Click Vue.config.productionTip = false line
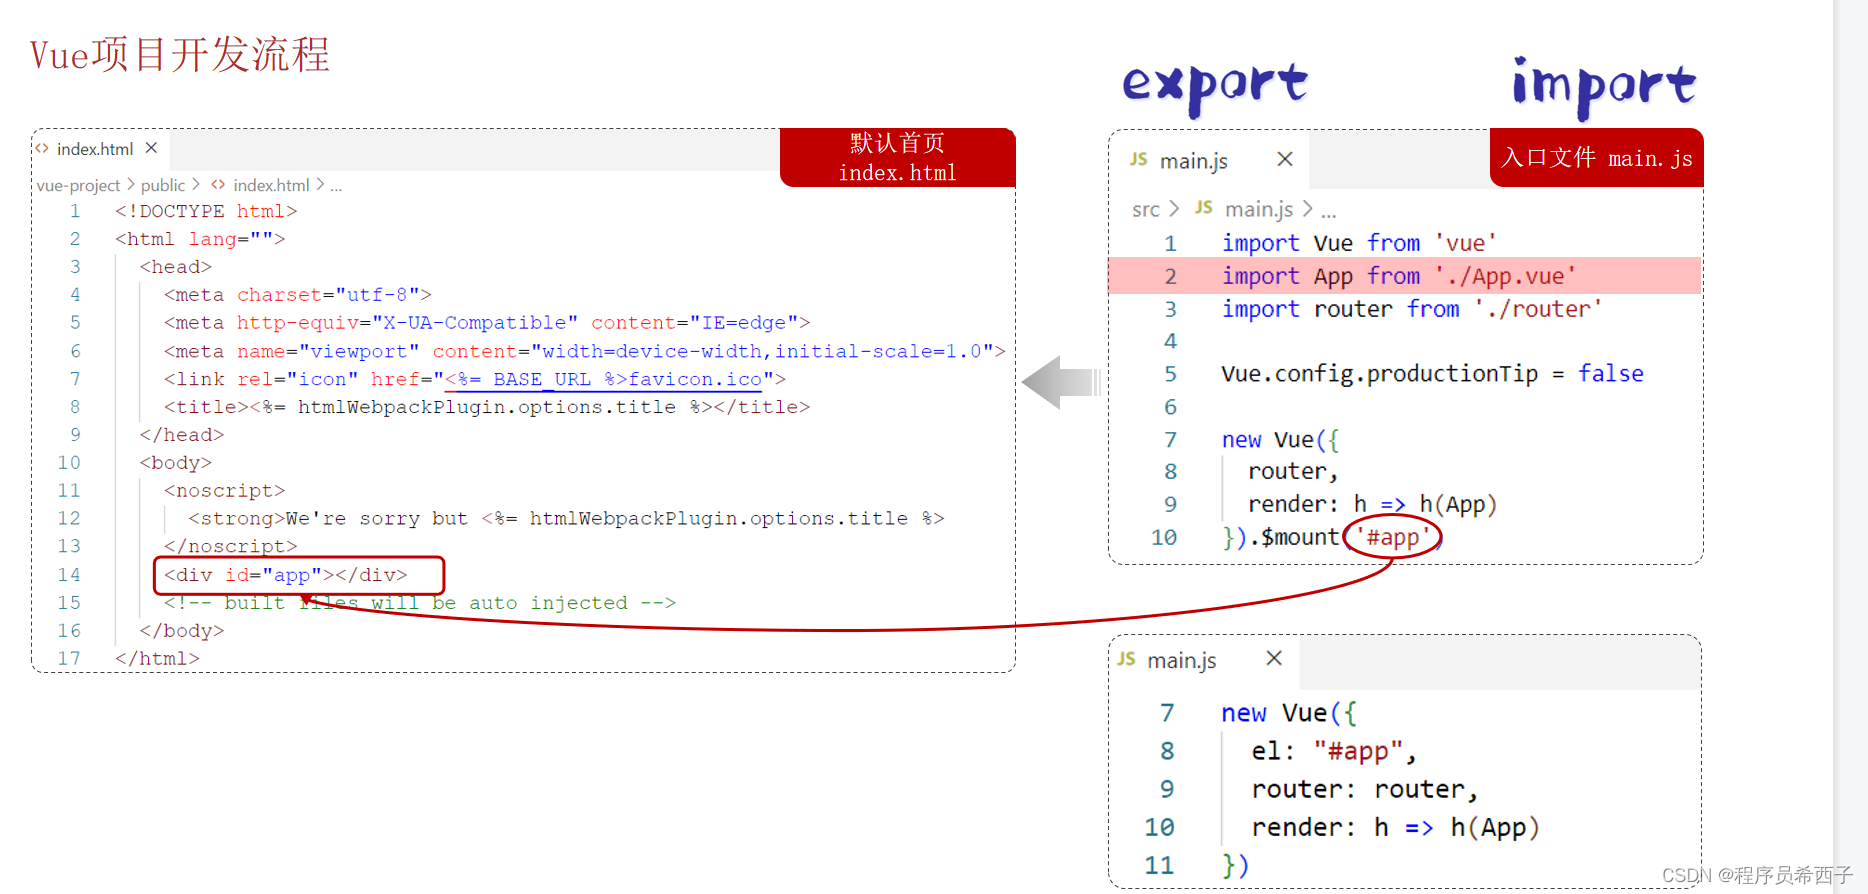The image size is (1868, 894). point(1432,374)
